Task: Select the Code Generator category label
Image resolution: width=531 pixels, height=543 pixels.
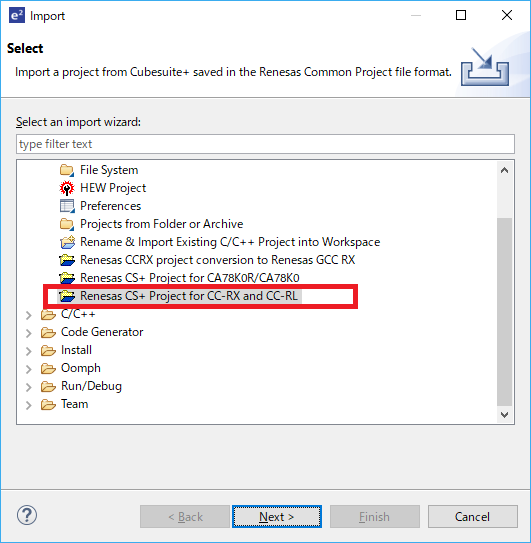Action: pyautogui.click(x=102, y=332)
